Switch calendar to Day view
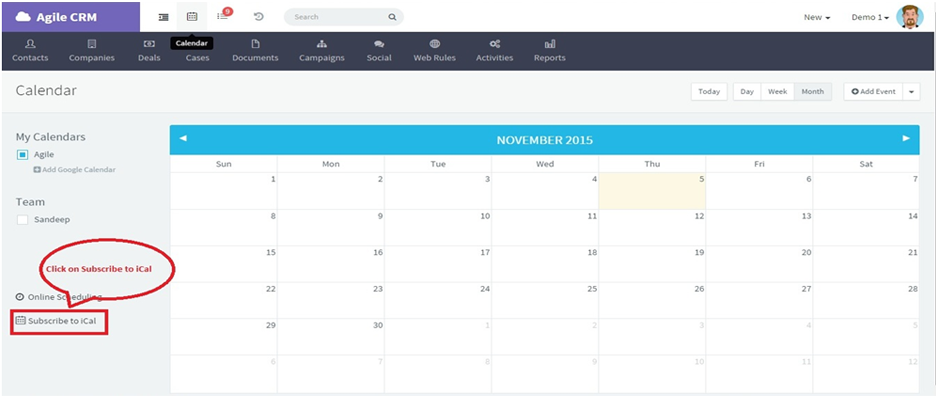The image size is (936, 396). [747, 91]
